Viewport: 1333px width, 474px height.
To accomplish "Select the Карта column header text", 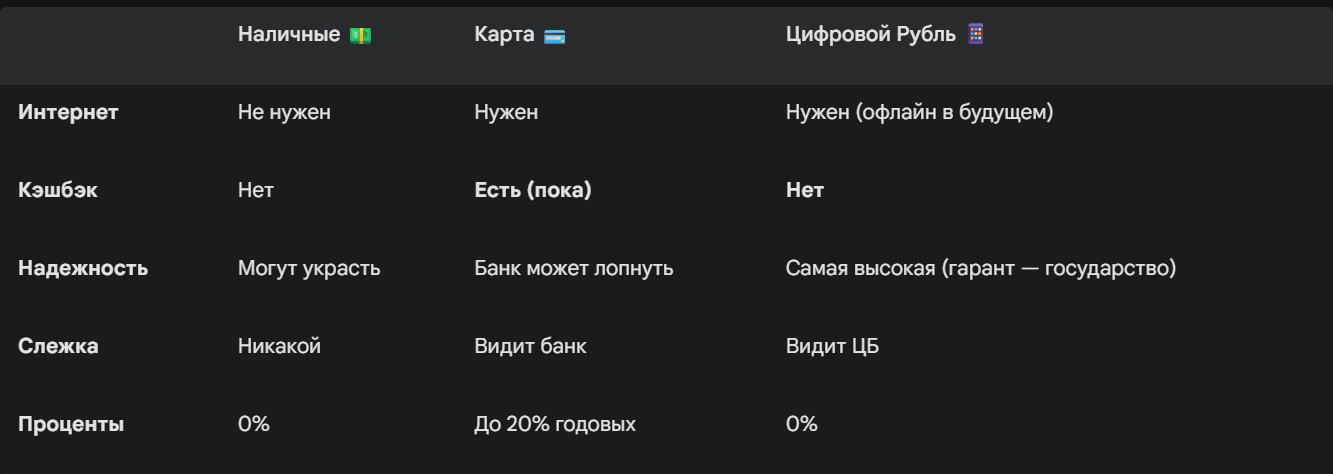I will pos(505,35).
